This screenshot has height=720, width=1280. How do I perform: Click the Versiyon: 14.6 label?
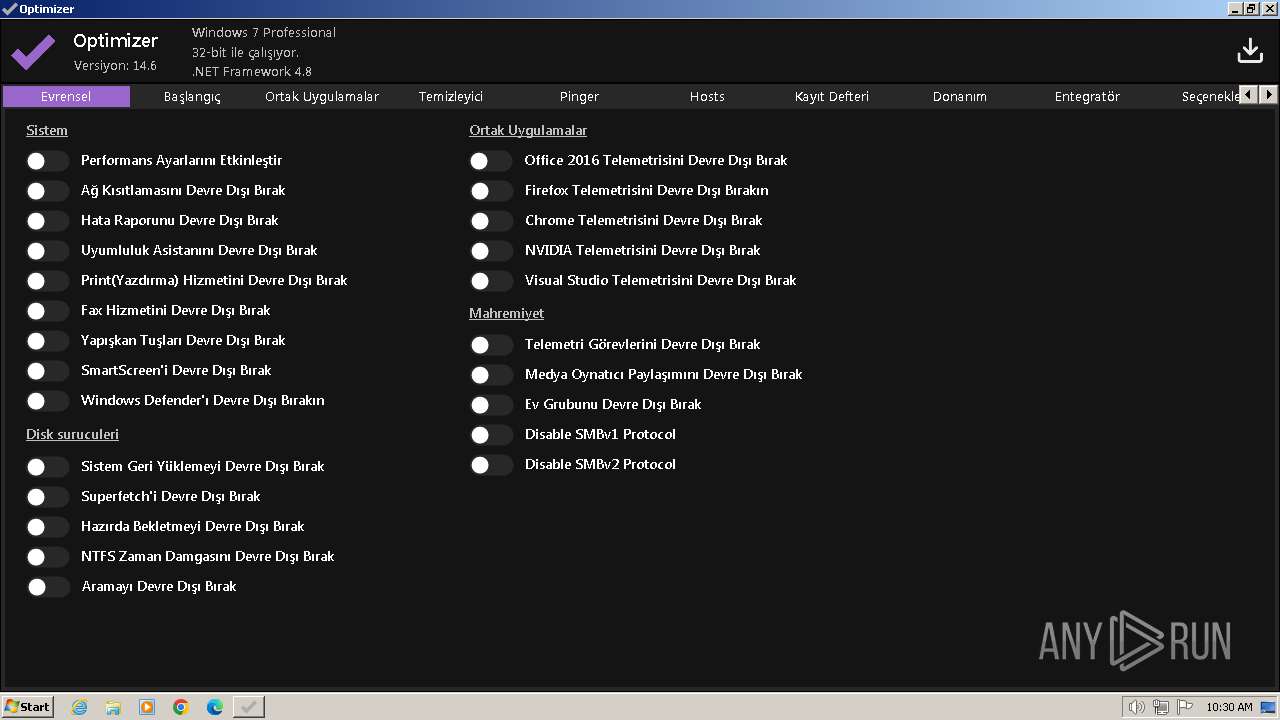(x=115, y=66)
